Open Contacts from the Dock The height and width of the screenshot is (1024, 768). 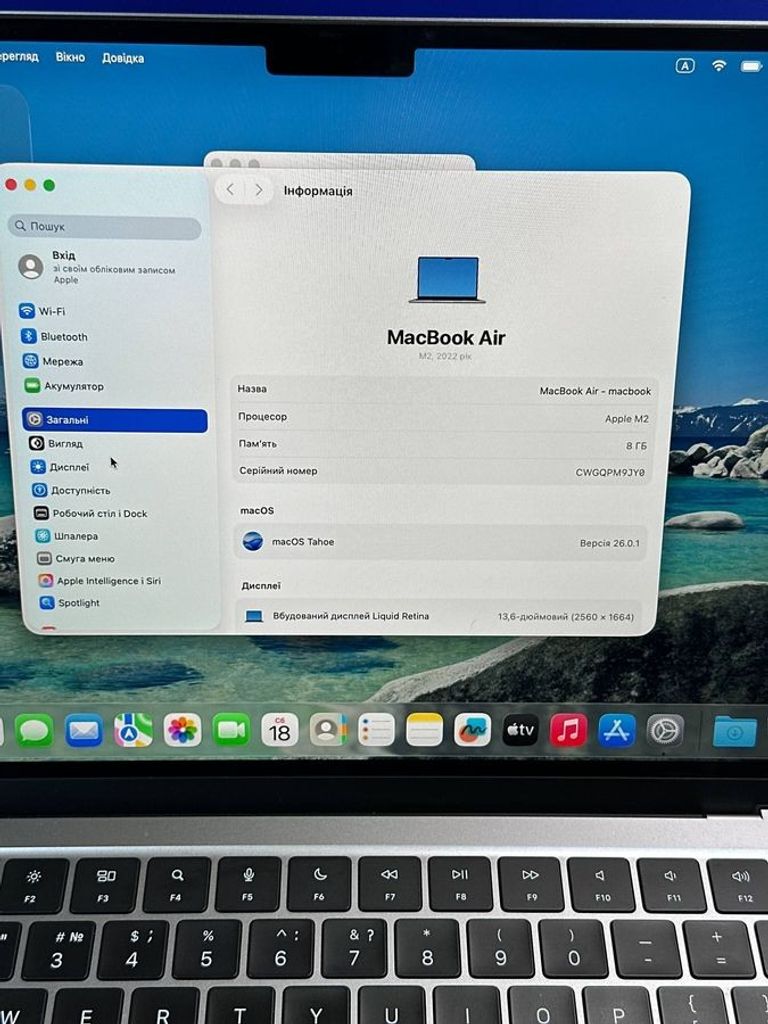click(328, 730)
